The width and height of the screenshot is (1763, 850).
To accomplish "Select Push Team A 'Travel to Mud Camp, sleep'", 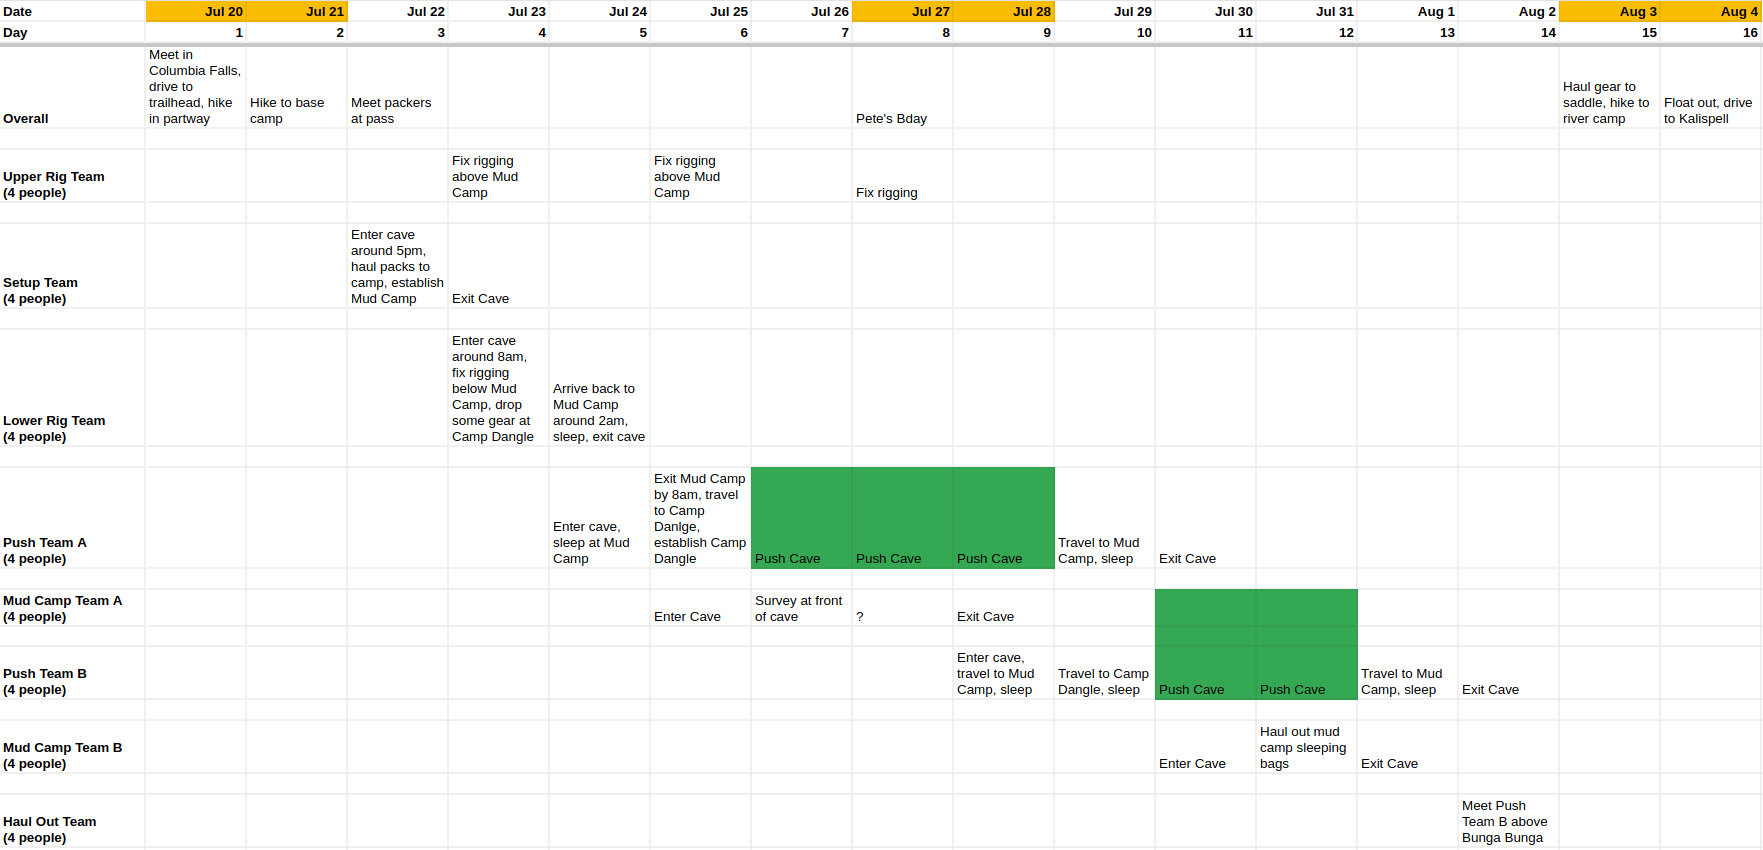I will point(1105,518).
